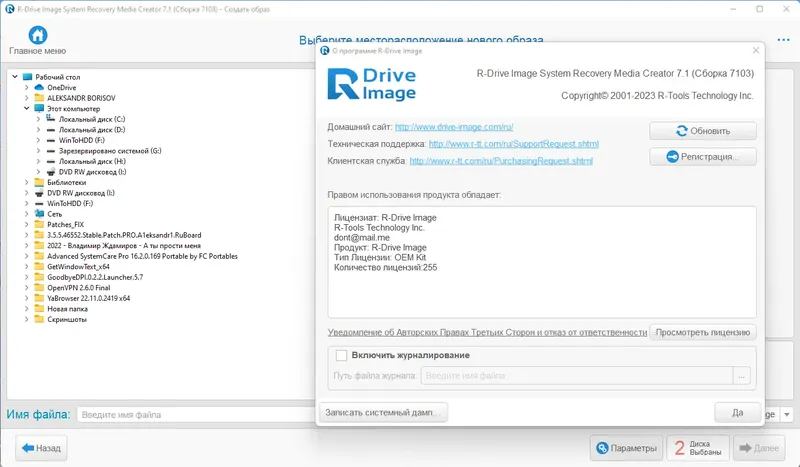Minimize the main R-Drive Image window
The width and height of the screenshot is (800, 467).
pos(733,9)
